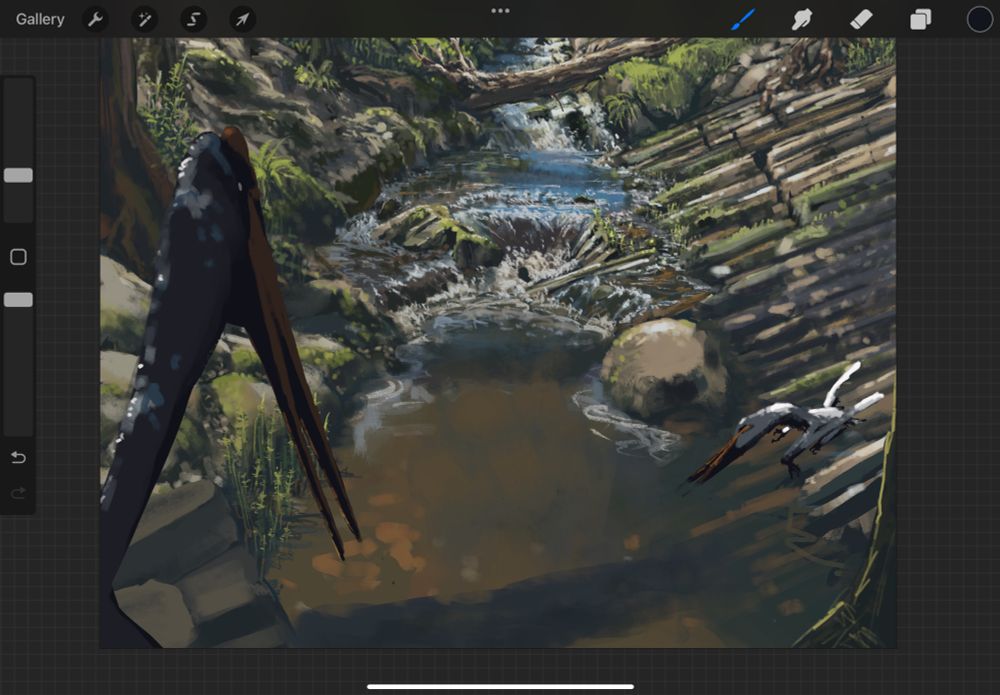Tap the three-dot multitasking menu

(500, 10)
